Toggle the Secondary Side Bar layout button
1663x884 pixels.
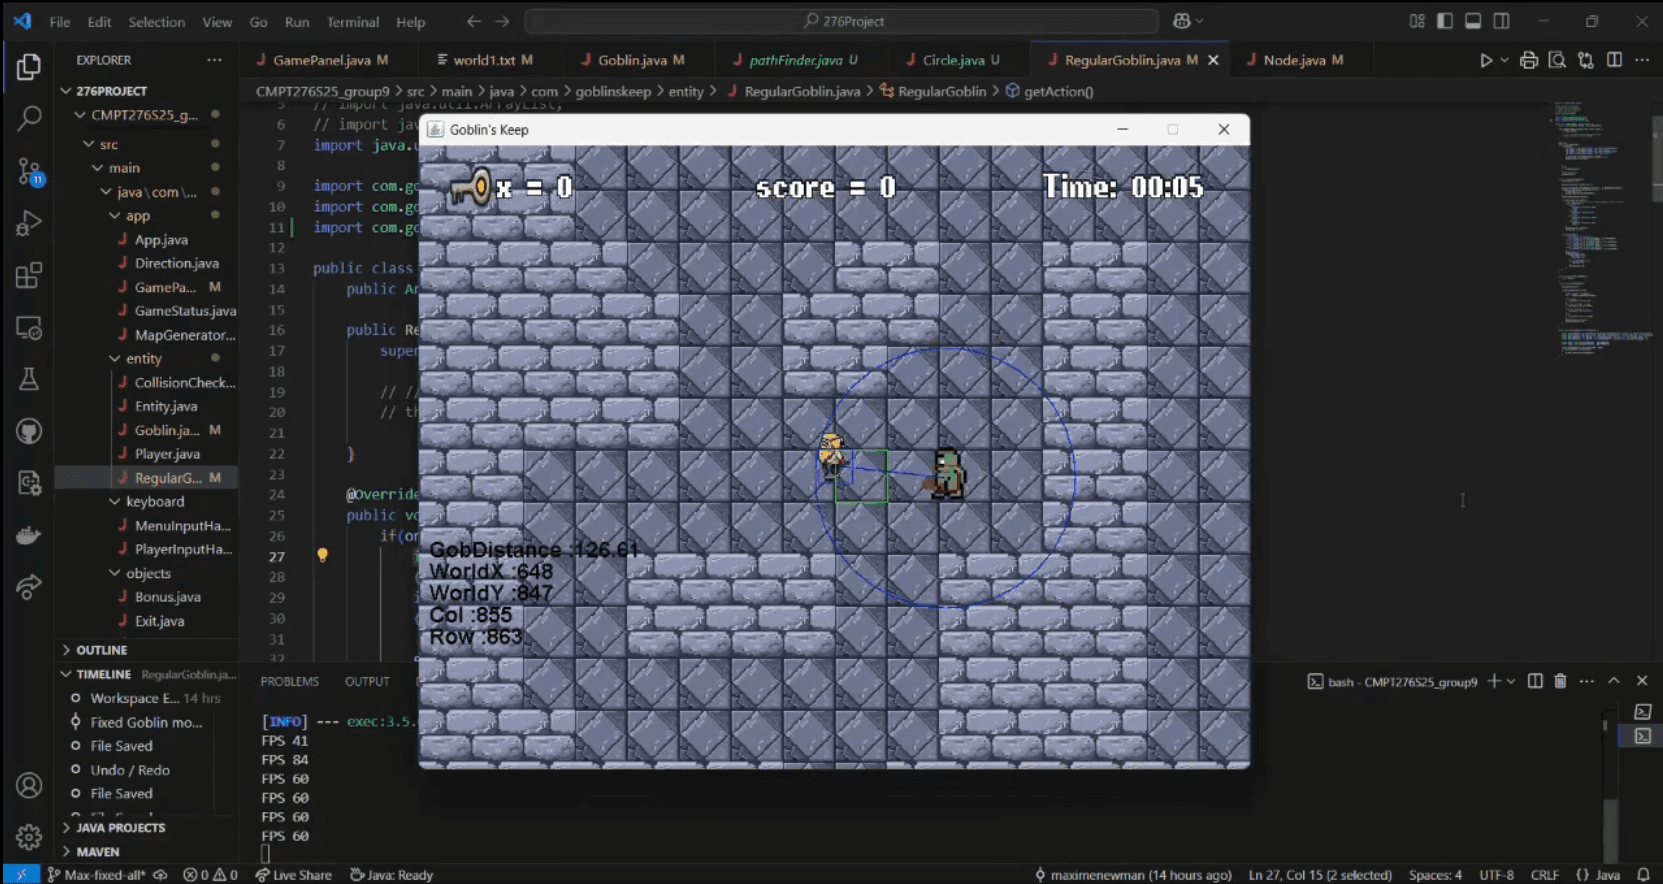1501,21
